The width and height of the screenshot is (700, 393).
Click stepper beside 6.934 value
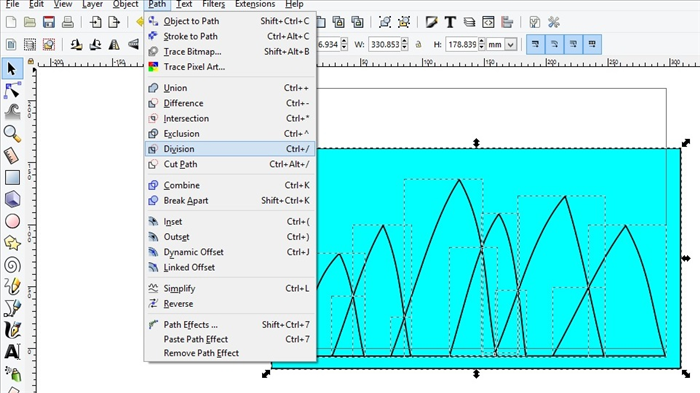click(x=344, y=44)
